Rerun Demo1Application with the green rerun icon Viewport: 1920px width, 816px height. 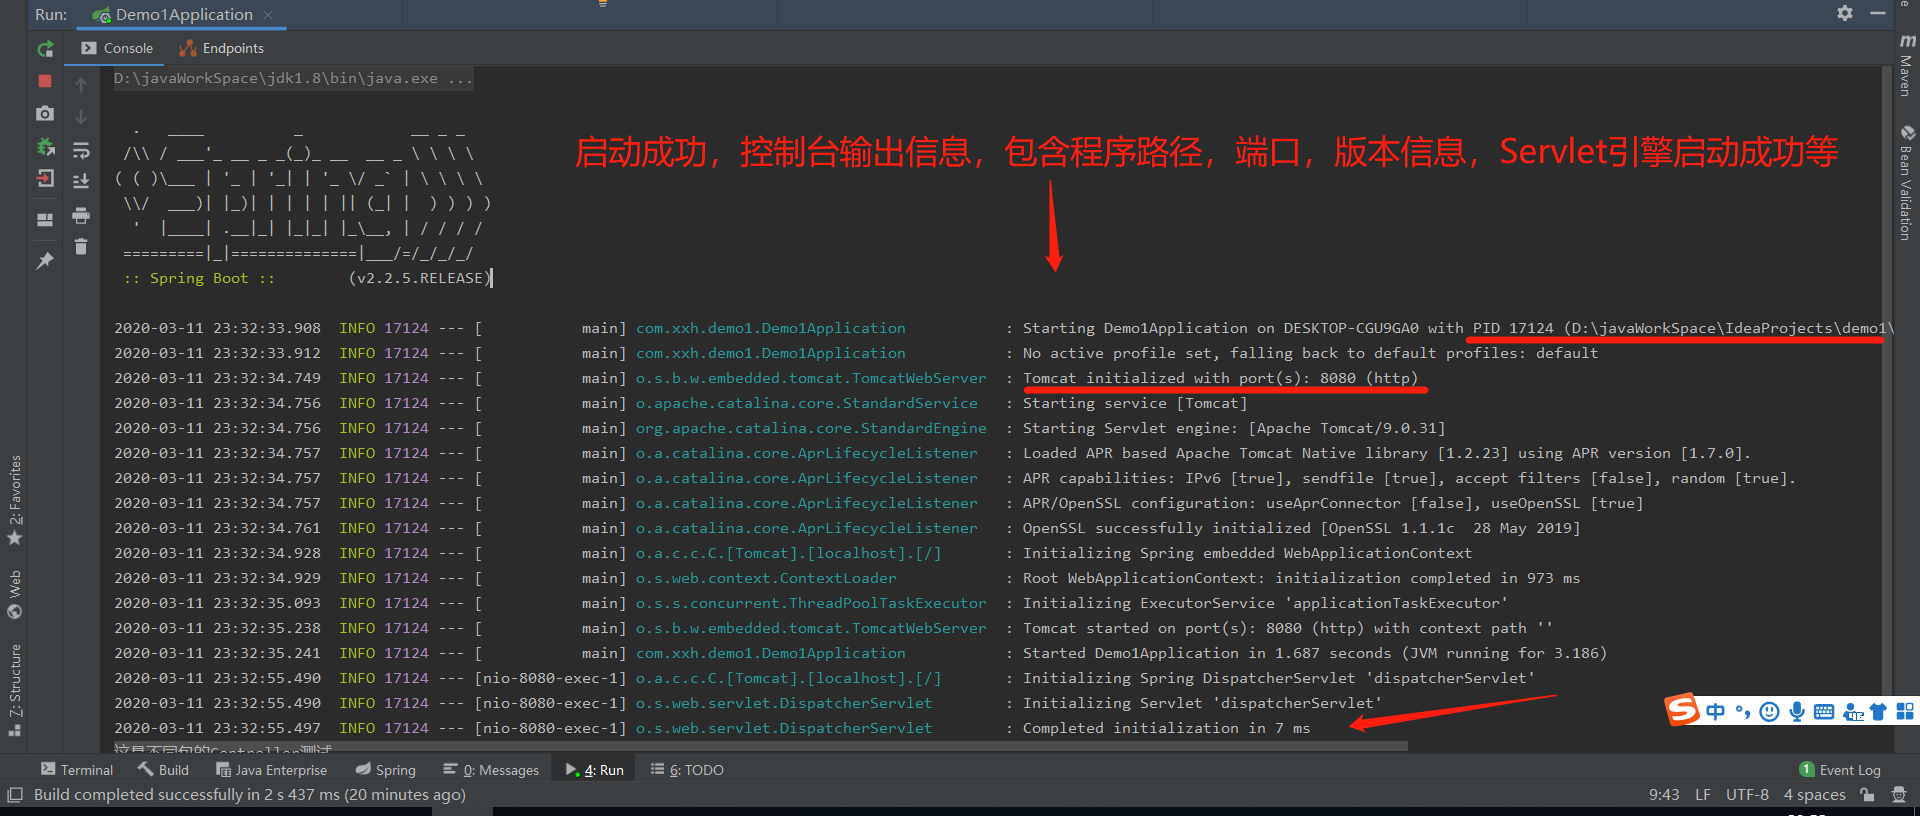(45, 49)
